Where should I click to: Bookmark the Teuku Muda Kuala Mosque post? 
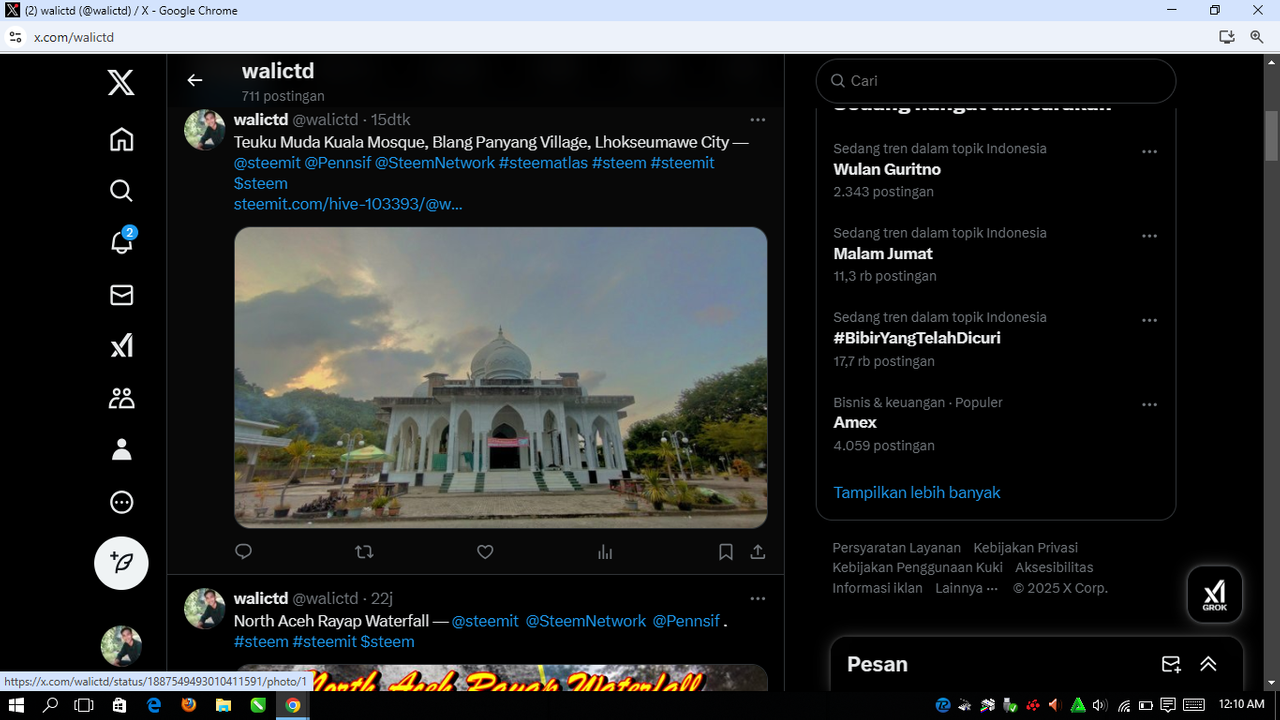726,552
